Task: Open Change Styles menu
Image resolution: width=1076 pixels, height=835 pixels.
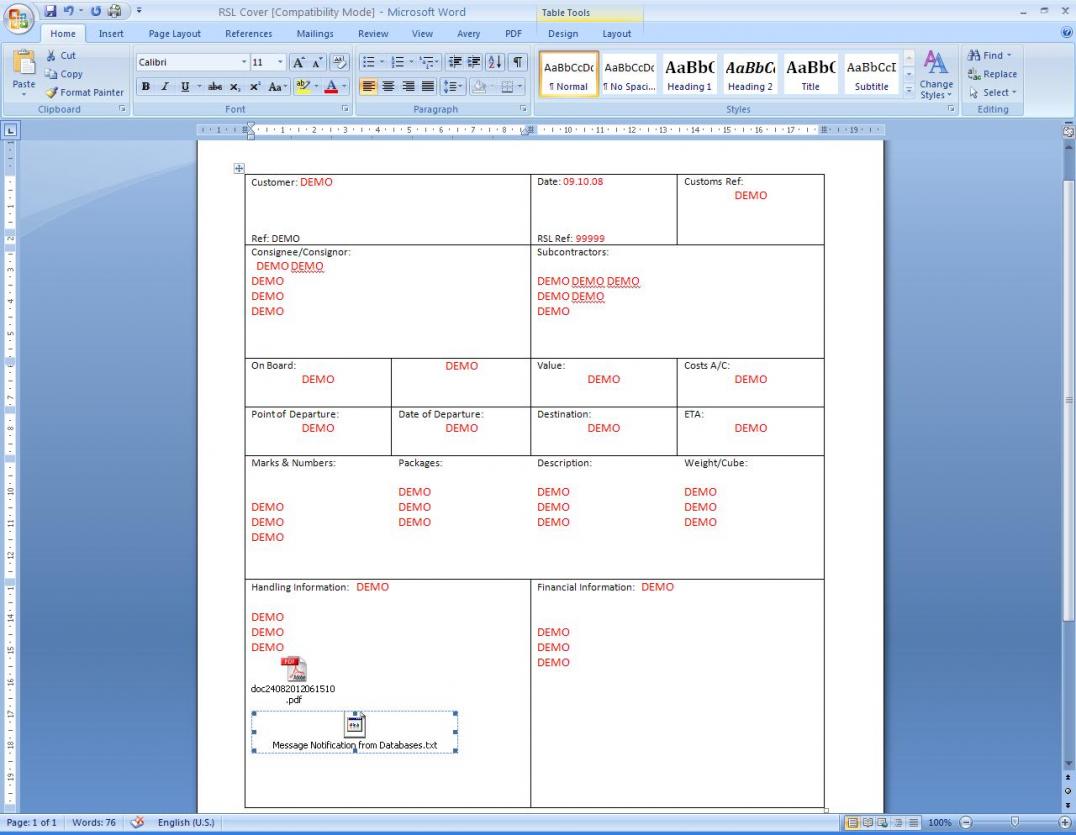Action: tap(936, 75)
